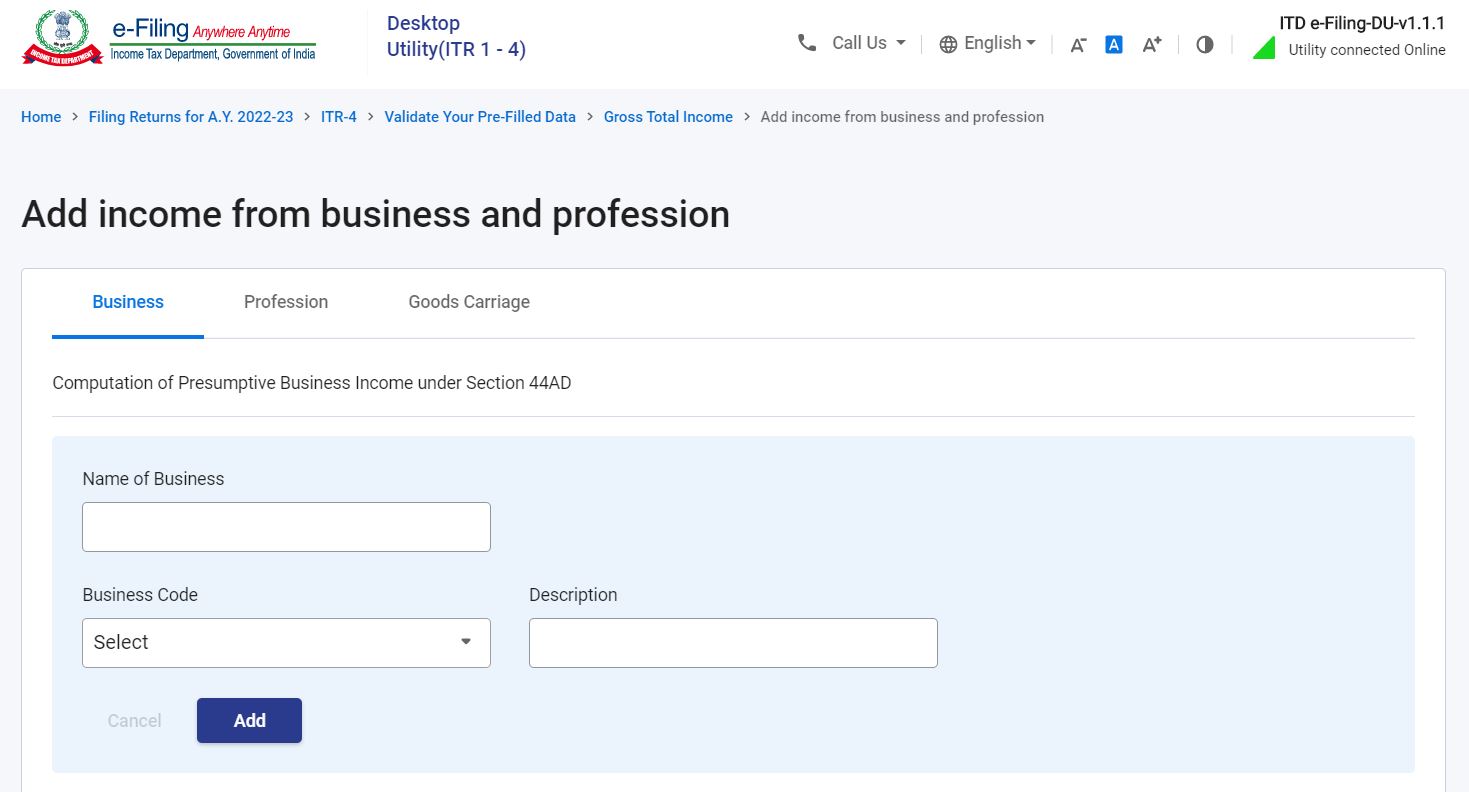The image size is (1469, 792).
Task: Click the globe icon beside English
Action: pos(946,43)
